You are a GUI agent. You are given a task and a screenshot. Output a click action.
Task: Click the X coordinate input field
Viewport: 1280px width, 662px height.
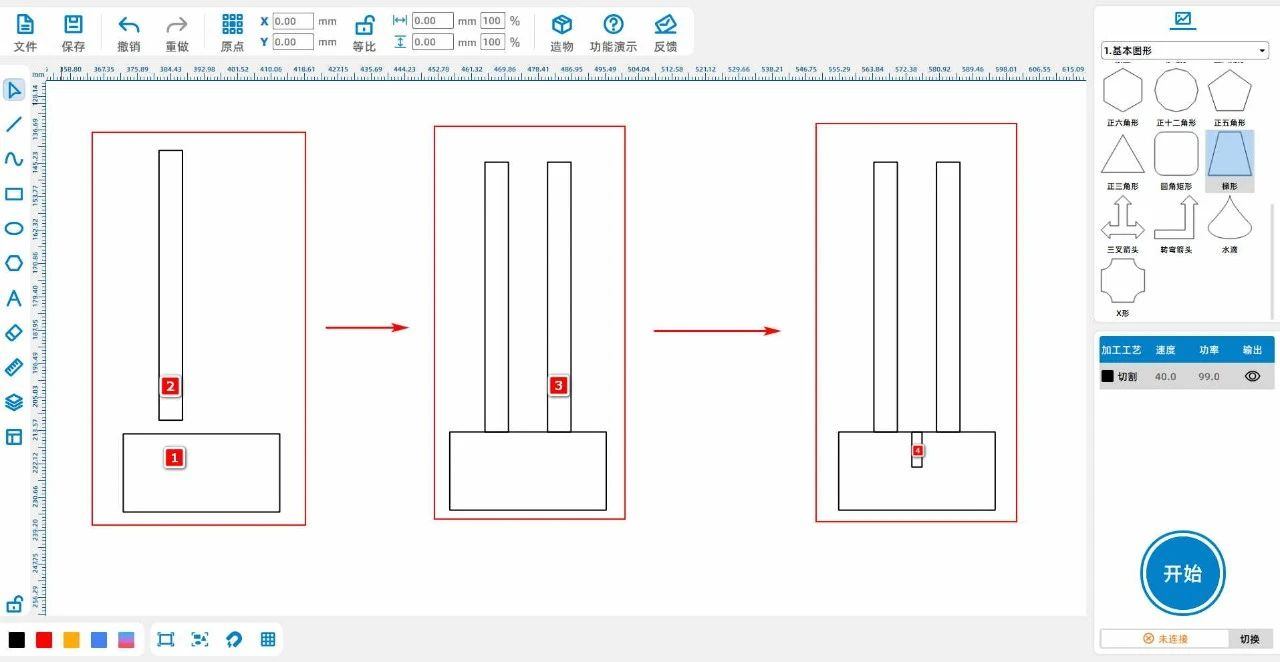pos(292,21)
